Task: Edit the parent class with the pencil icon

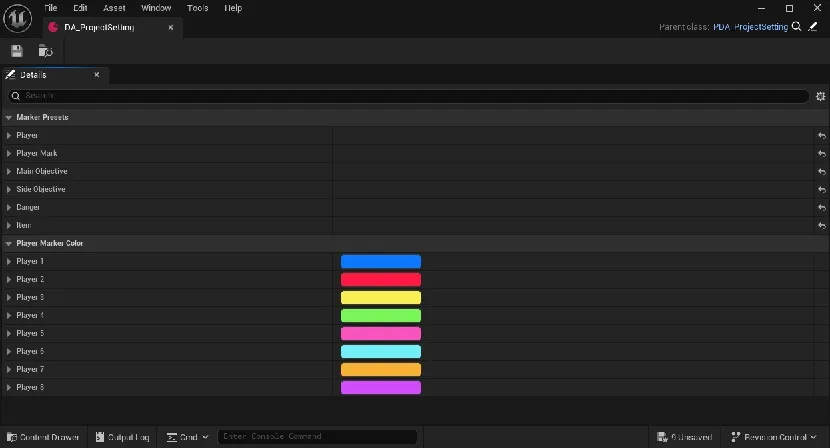Action: pyautogui.click(x=813, y=26)
